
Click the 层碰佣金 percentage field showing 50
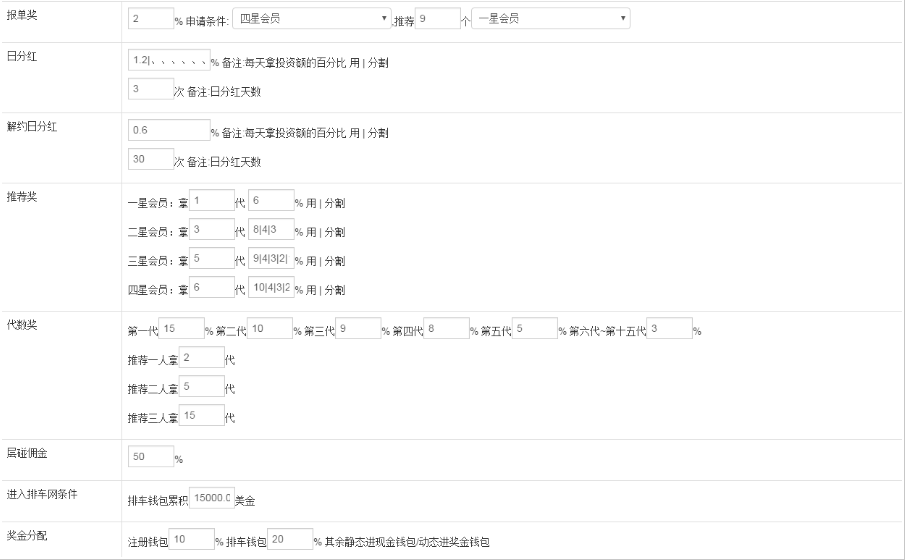tap(151, 457)
